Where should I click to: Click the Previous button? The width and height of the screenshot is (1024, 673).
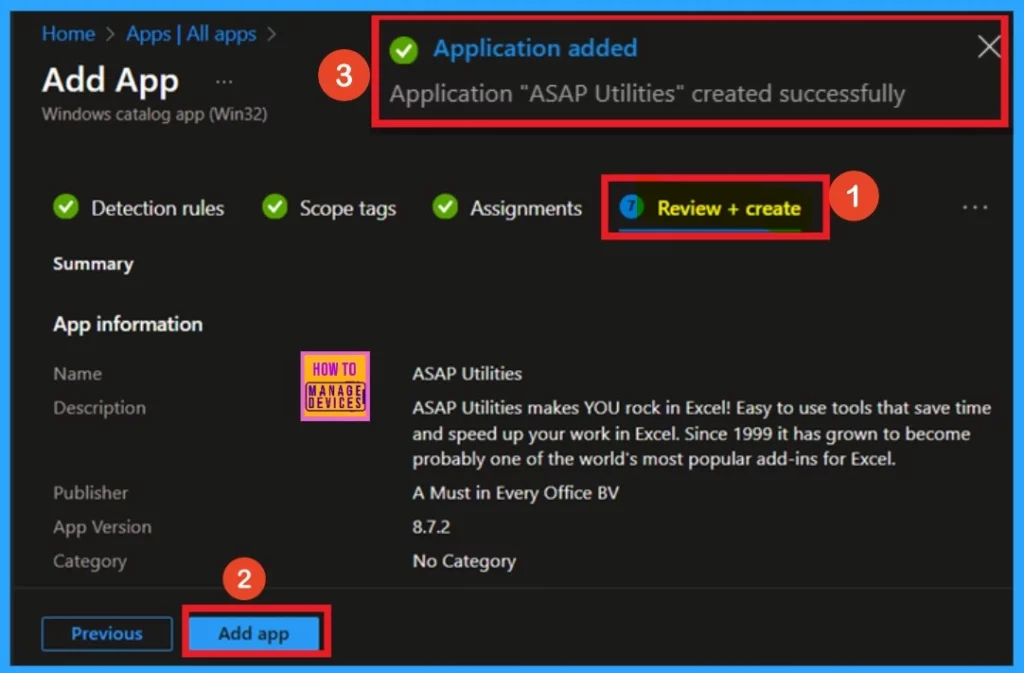tap(107, 633)
